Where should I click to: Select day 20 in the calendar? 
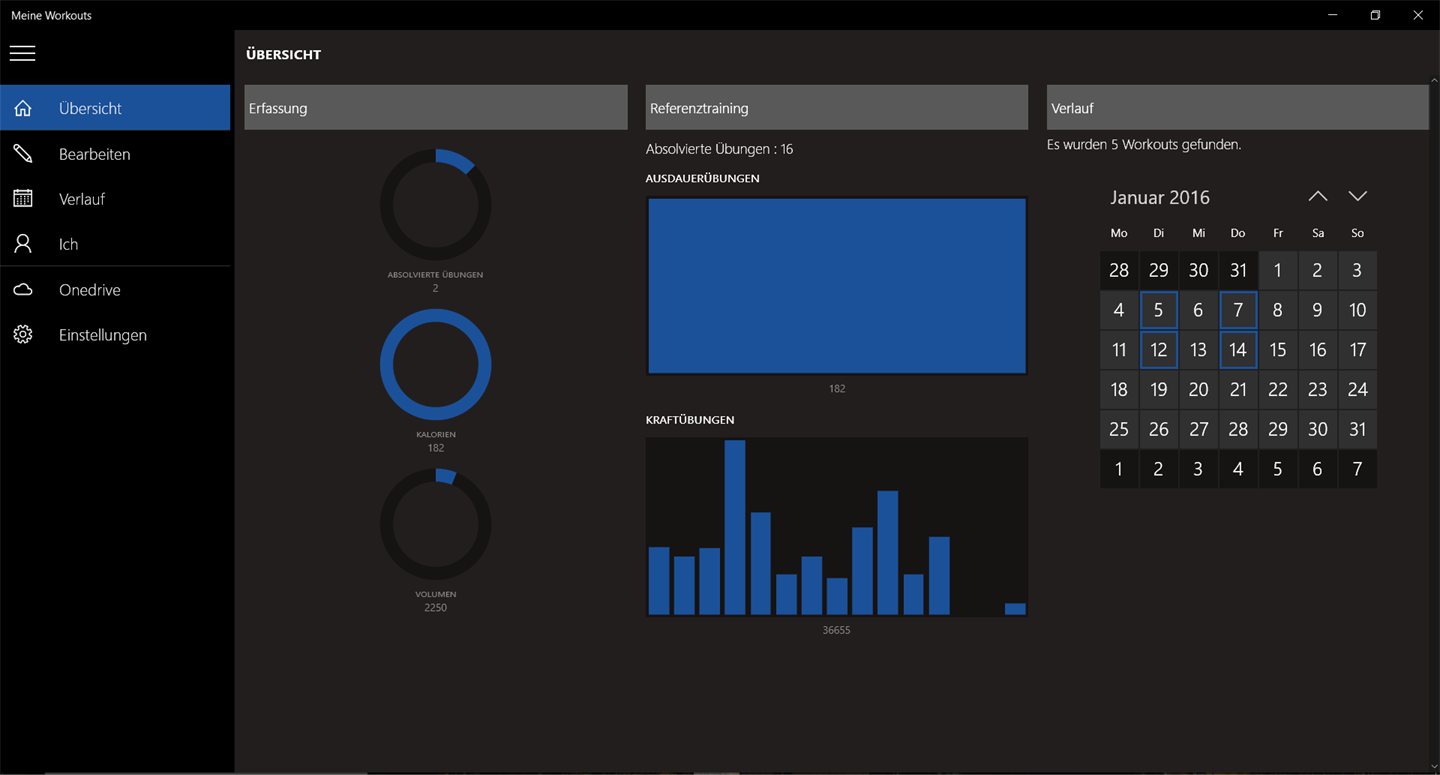pyautogui.click(x=1198, y=389)
